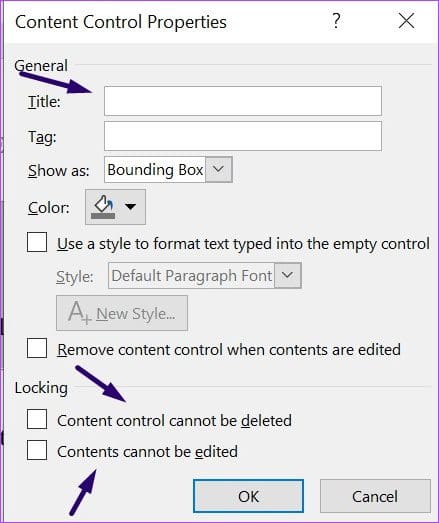
Task: Expand the Show as combo box arrow
Action: pyautogui.click(x=218, y=169)
